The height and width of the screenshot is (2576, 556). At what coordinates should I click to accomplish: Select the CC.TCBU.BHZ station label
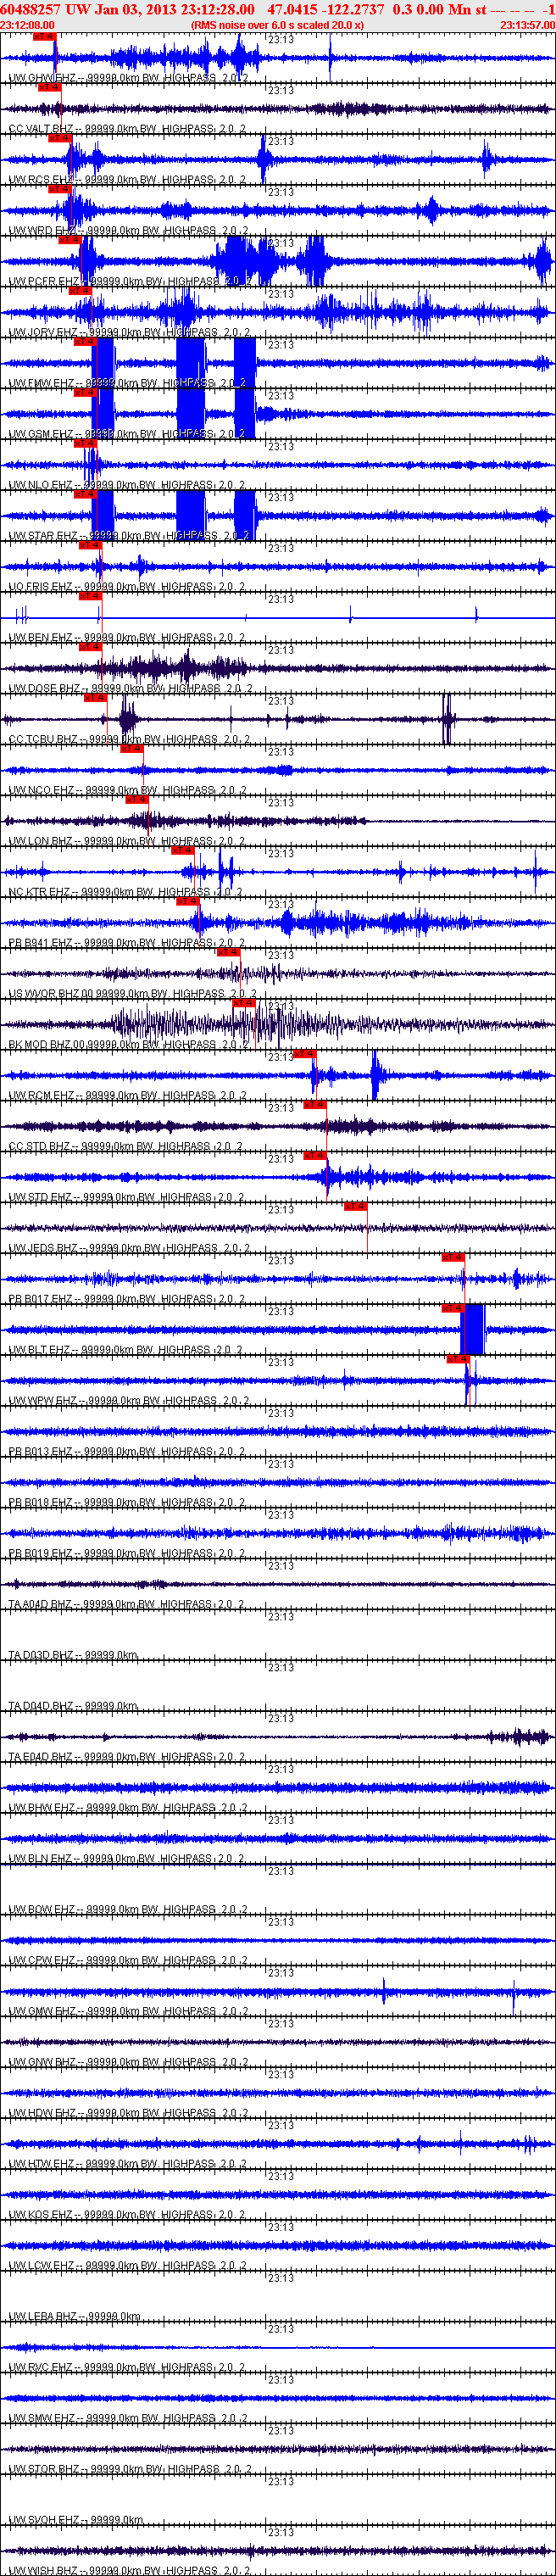point(130,740)
